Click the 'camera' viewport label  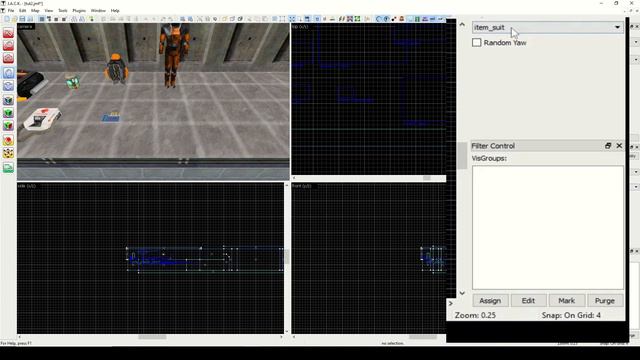click(25, 27)
